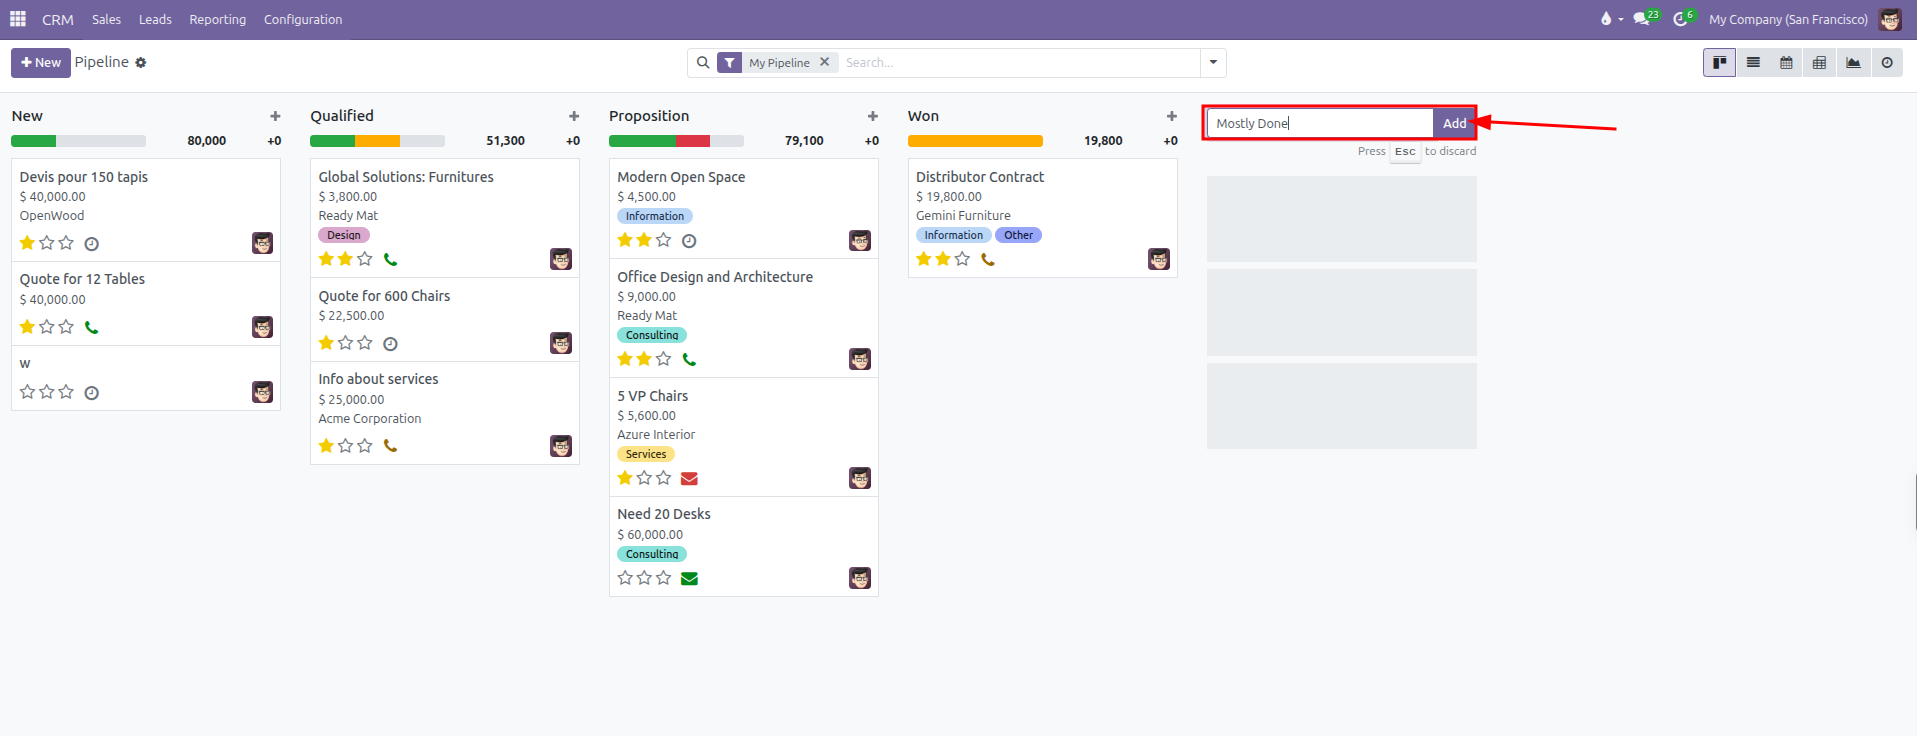
Task: Quick add a lead in New column
Action: pos(275,116)
